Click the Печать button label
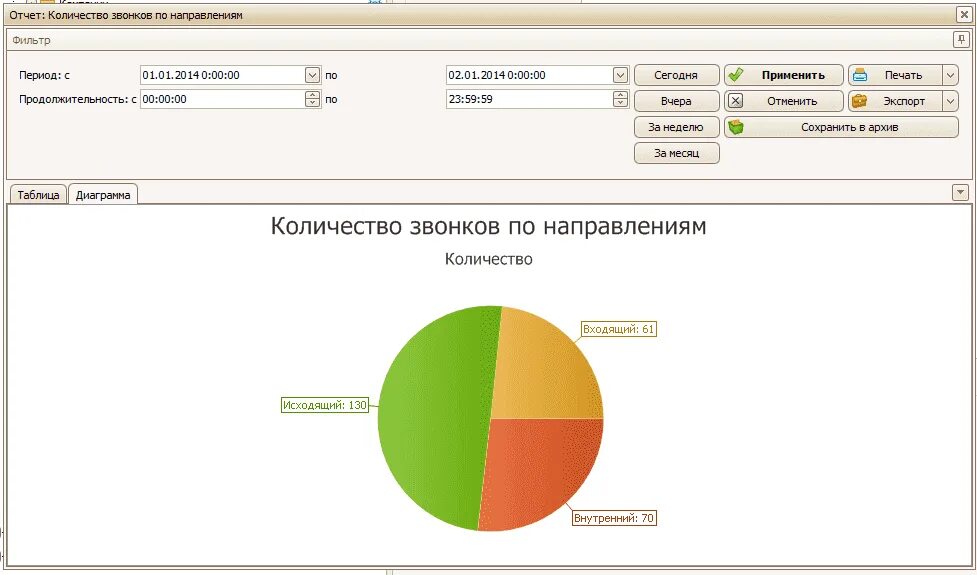Screen dimensions: 977x575 [903, 75]
